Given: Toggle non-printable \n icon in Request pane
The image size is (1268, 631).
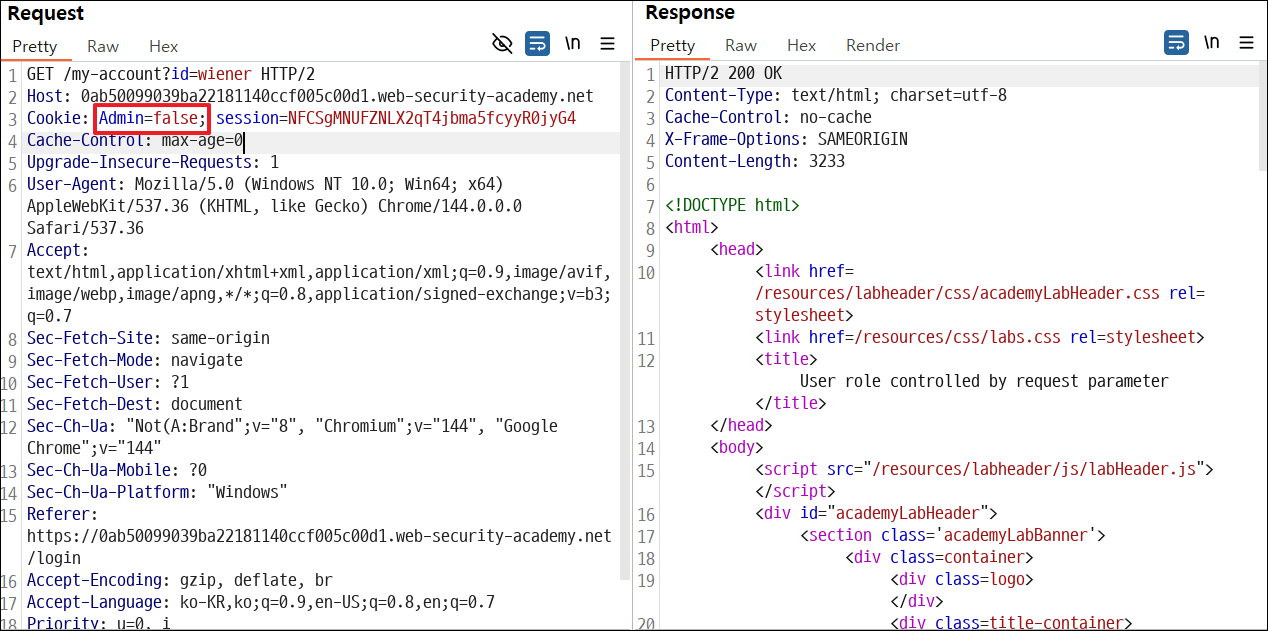Looking at the screenshot, I should pos(573,43).
